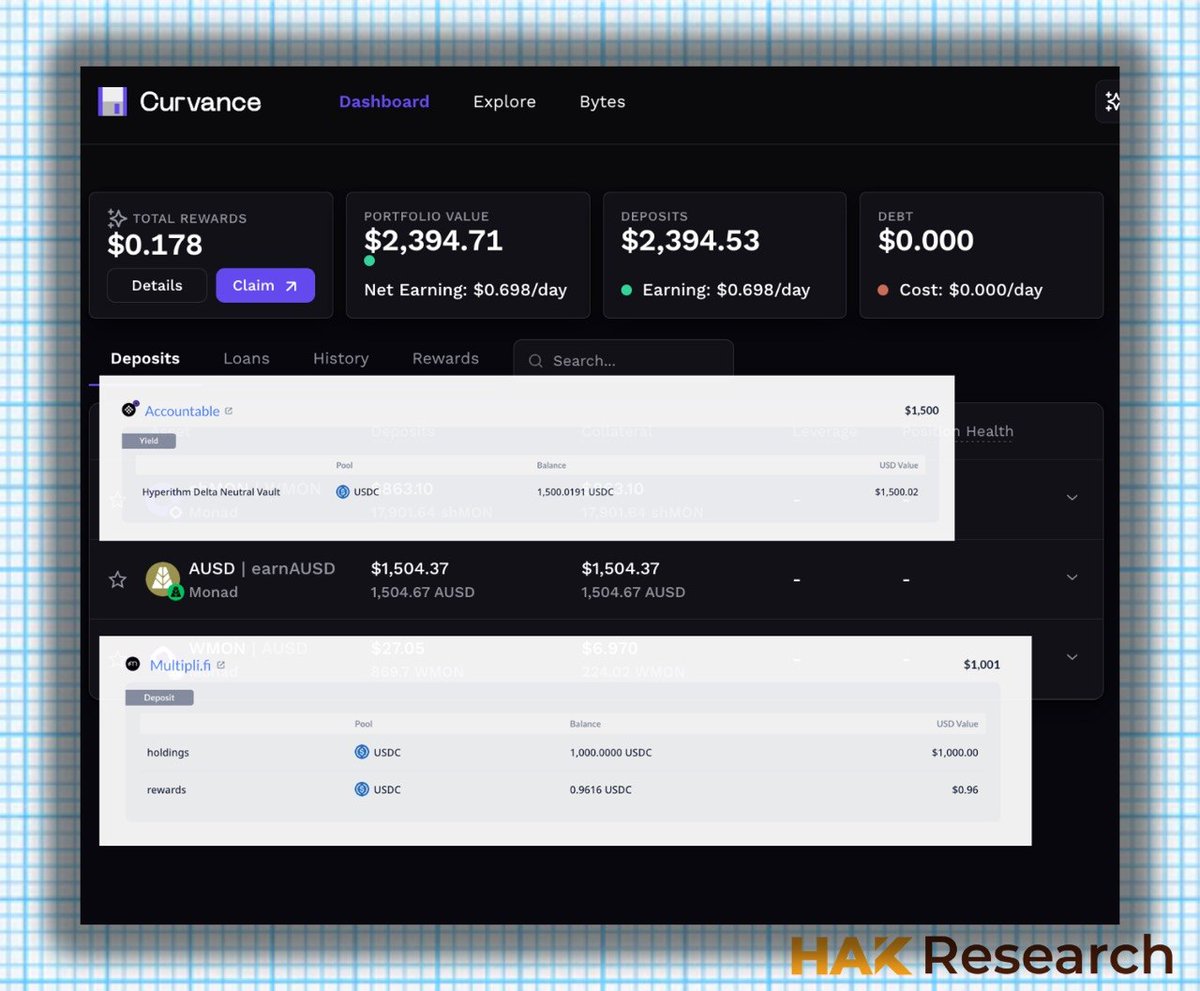Viewport: 1200px width, 991px height.
Task: Click the sparkle icon button at top right
Action: click(x=1111, y=101)
